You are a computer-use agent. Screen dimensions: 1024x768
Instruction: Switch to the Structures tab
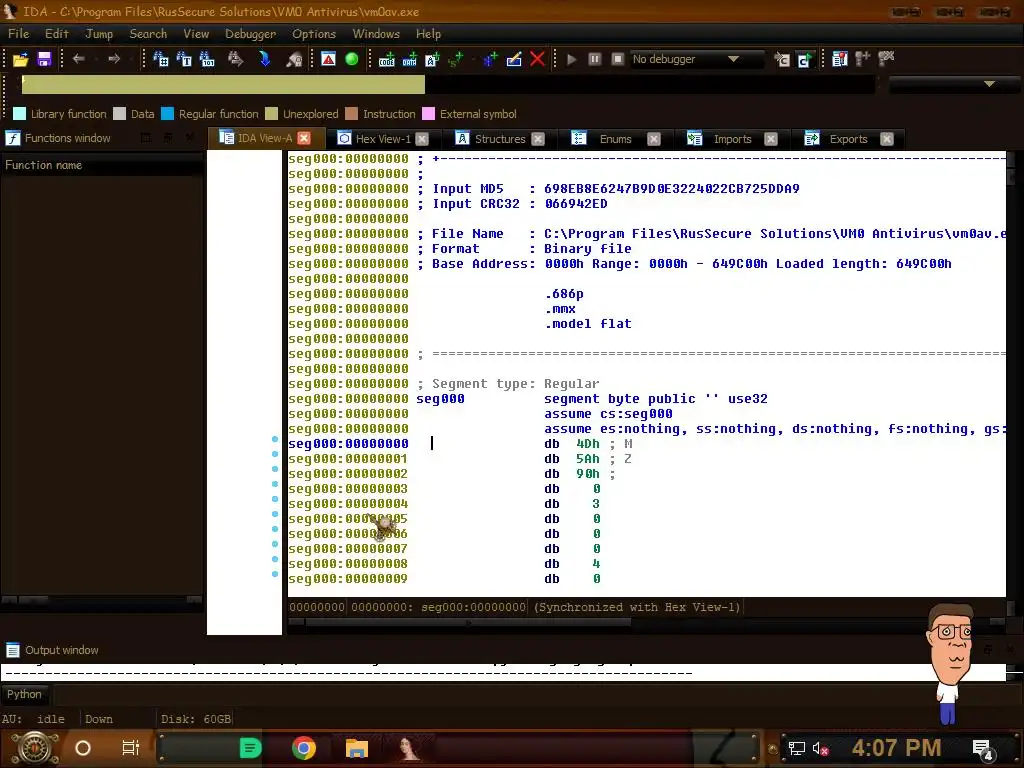click(x=500, y=139)
